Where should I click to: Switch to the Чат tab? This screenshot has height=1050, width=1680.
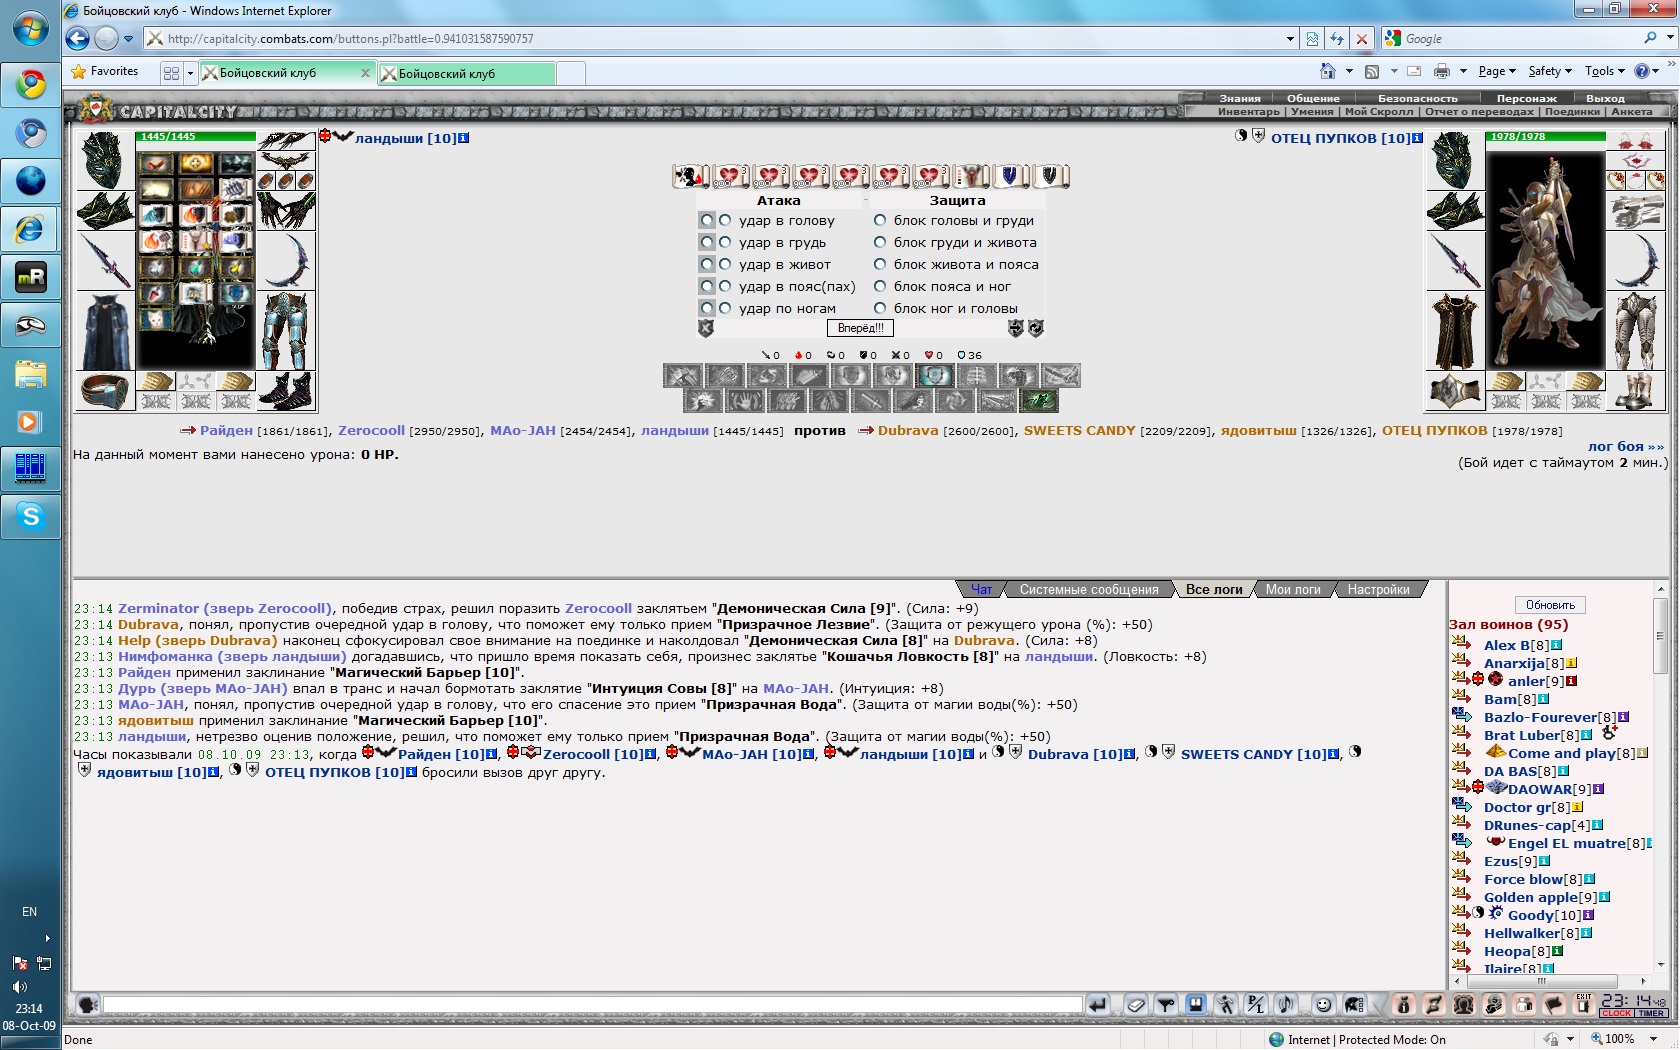(x=981, y=590)
